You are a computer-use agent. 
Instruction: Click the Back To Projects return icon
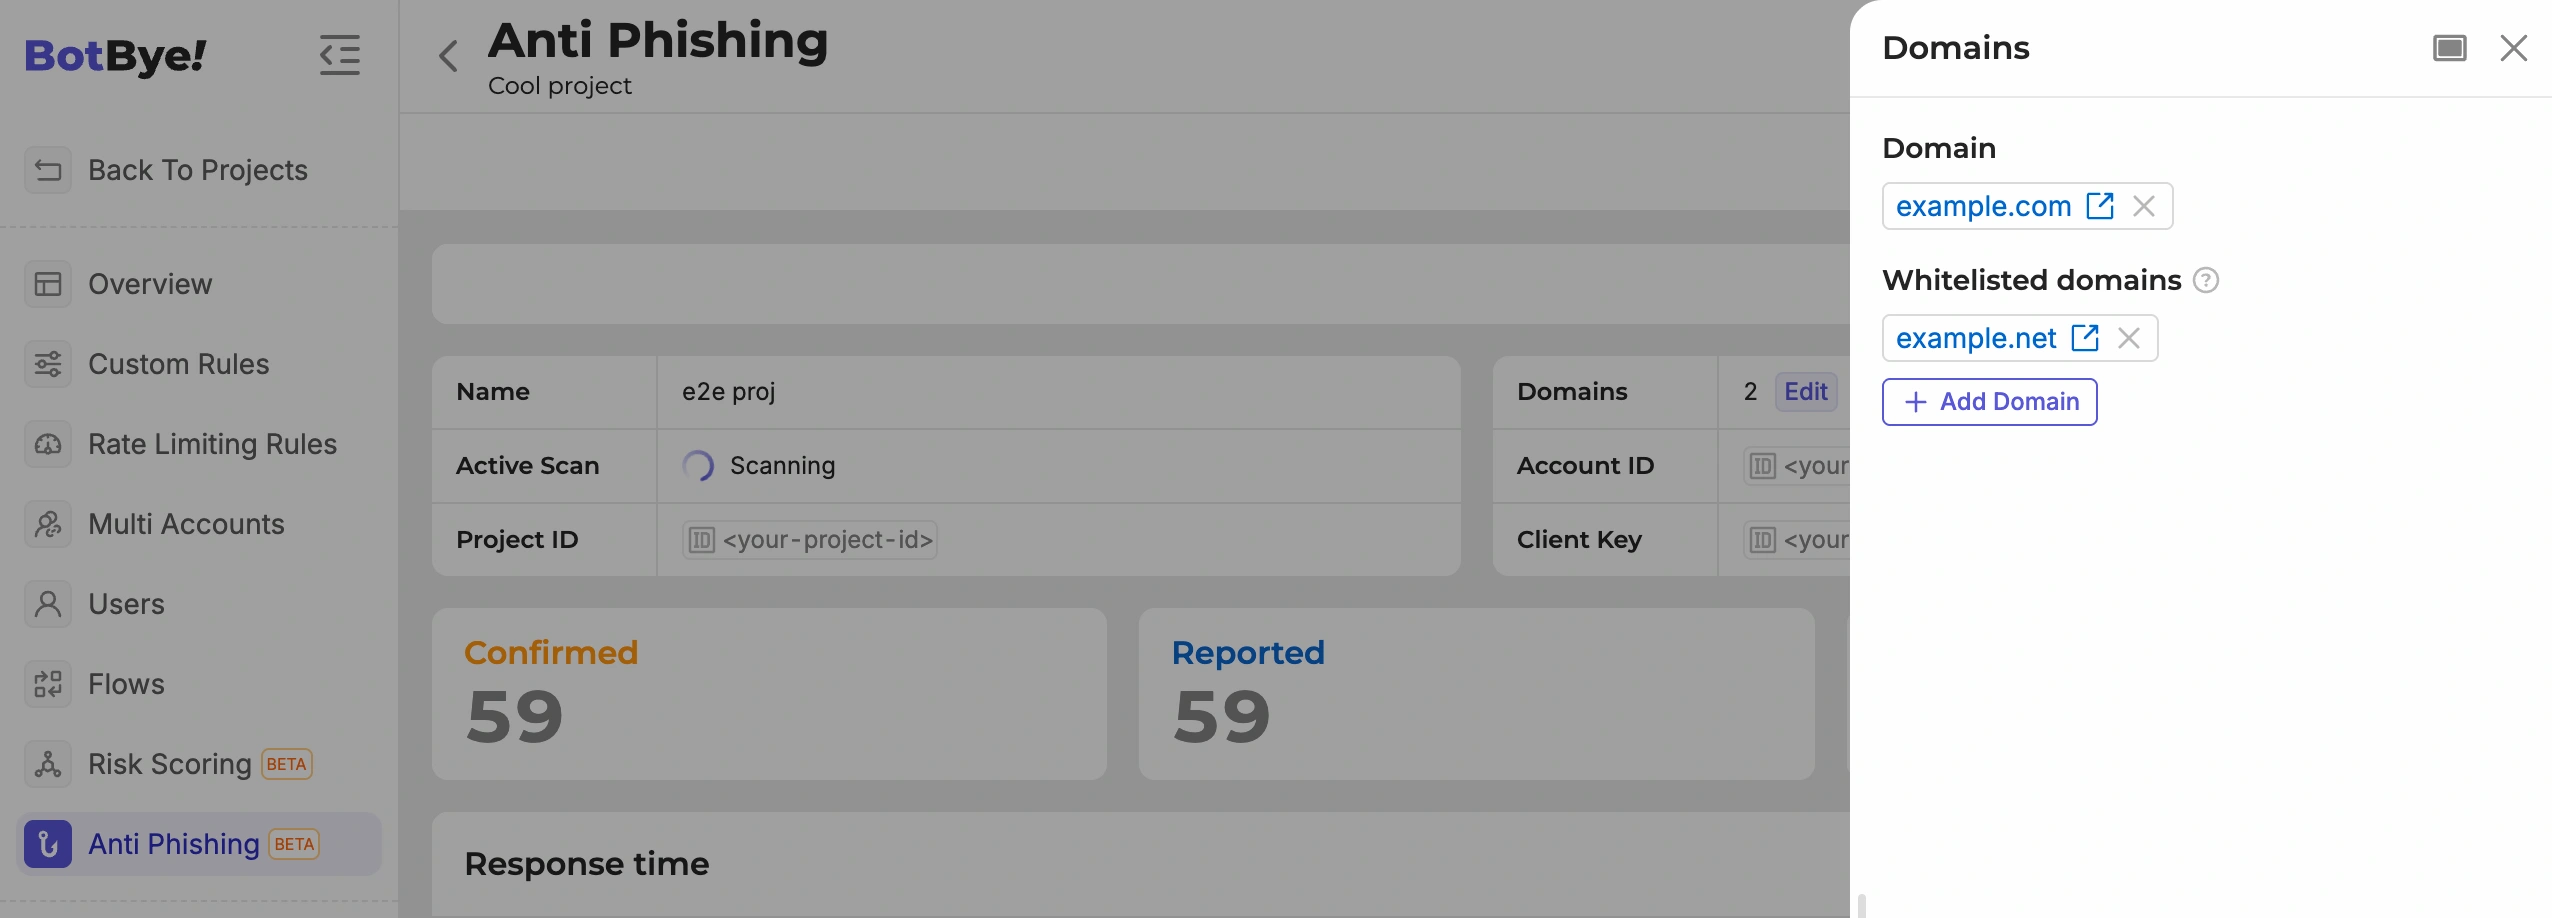pyautogui.click(x=48, y=170)
